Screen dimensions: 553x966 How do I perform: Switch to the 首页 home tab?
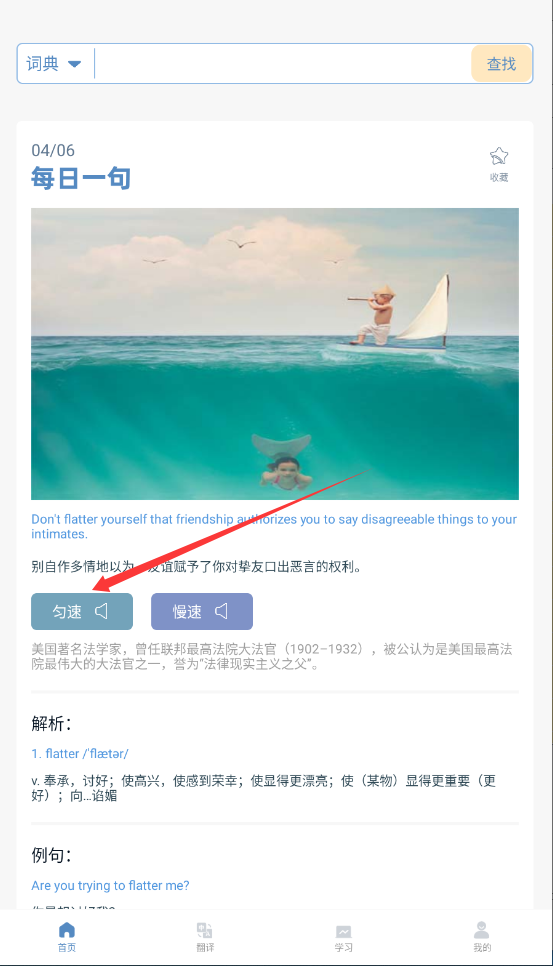pos(67,937)
